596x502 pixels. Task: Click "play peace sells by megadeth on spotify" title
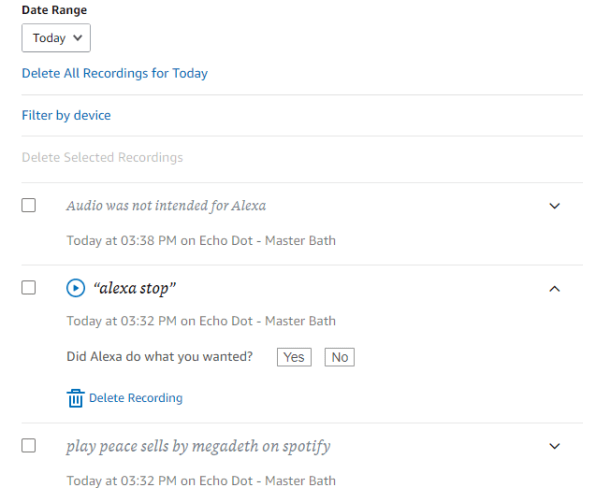[198, 446]
